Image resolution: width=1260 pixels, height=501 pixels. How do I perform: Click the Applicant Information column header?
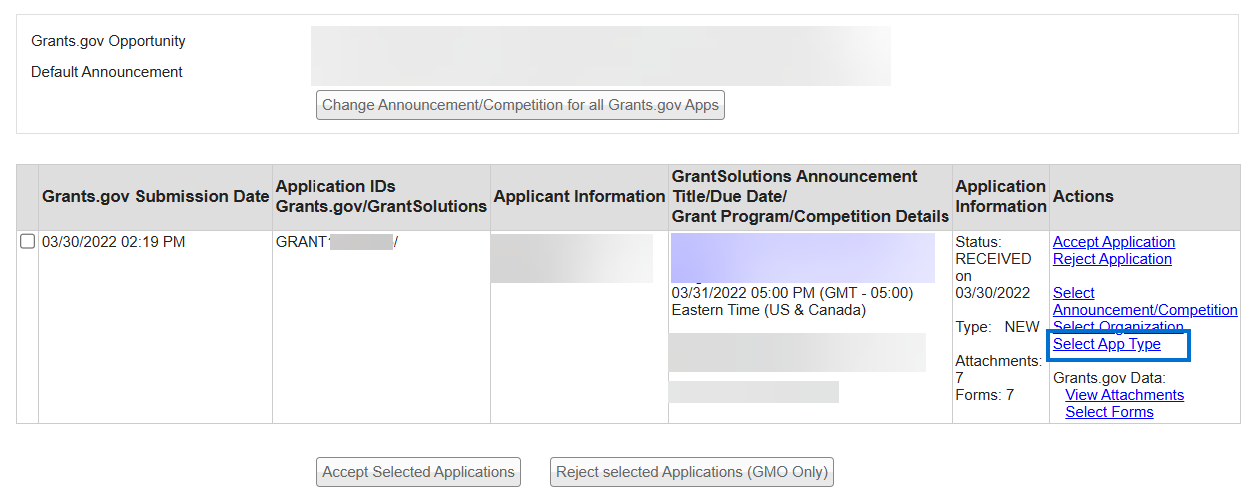click(579, 197)
